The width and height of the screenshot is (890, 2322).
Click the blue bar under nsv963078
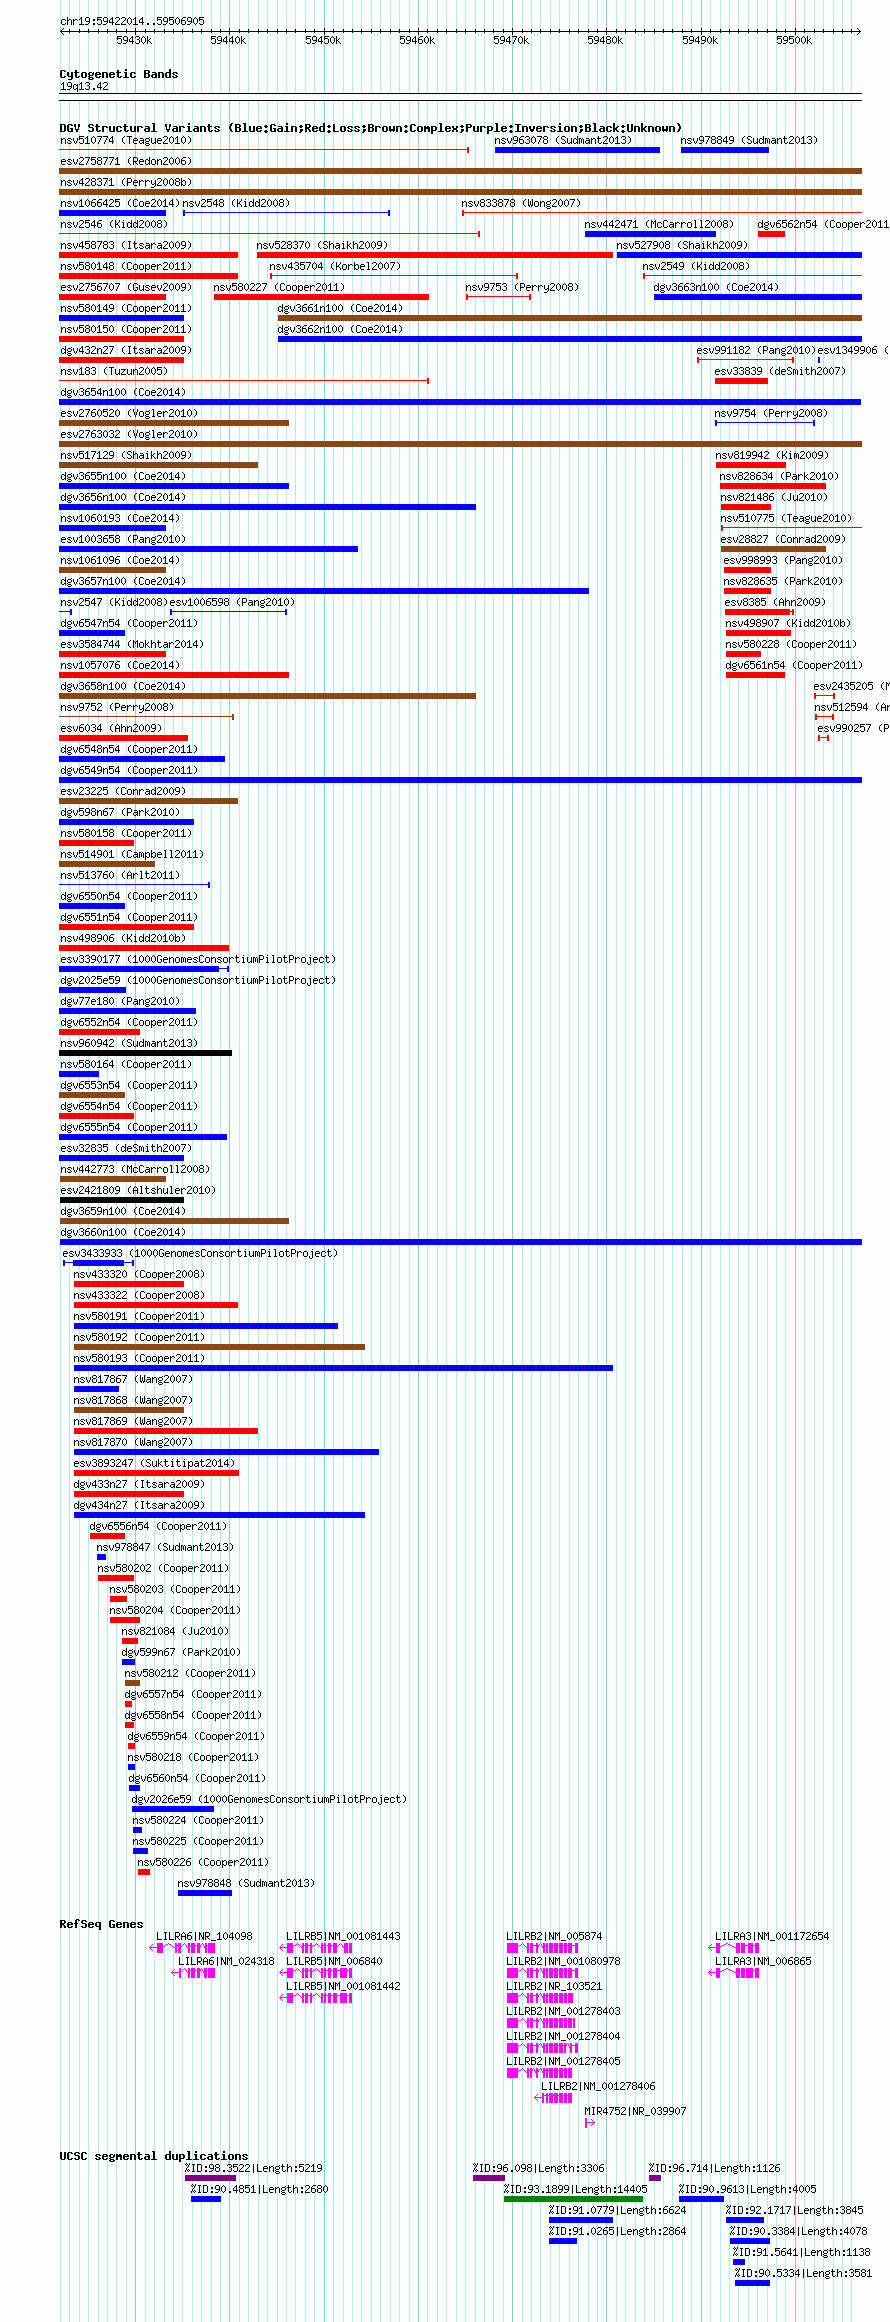577,150
